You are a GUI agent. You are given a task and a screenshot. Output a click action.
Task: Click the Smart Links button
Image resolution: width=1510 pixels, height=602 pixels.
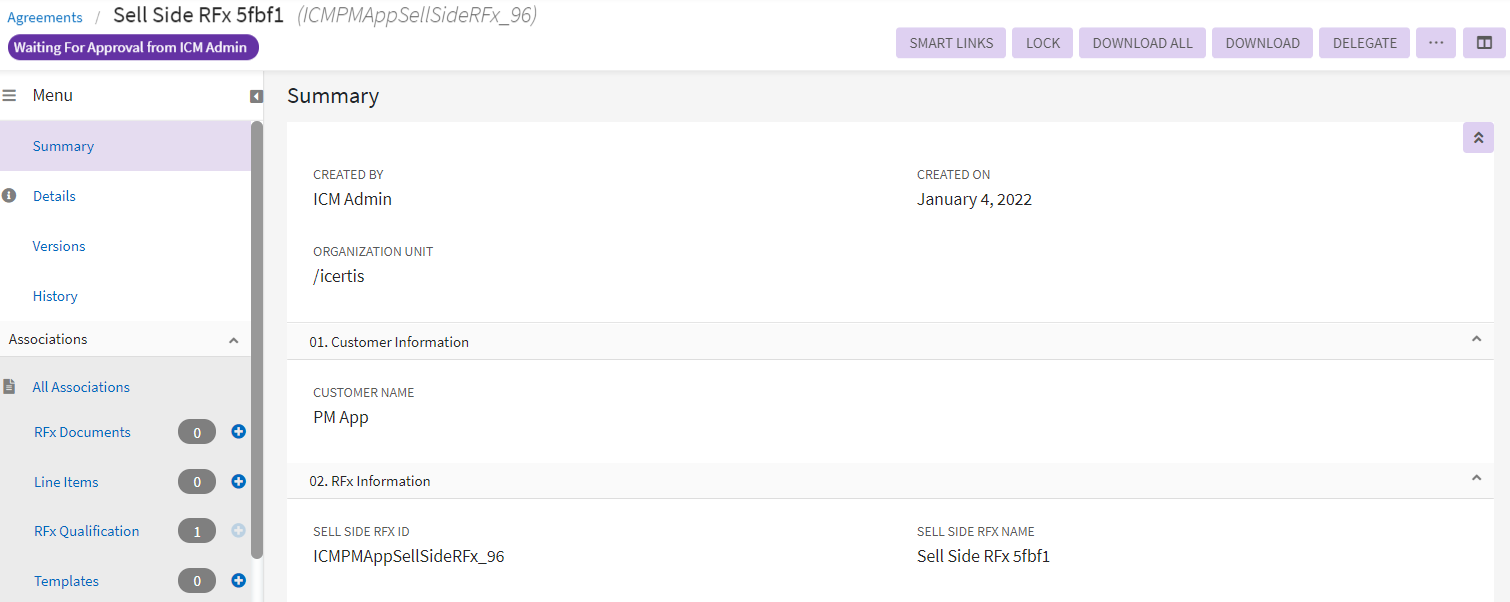[x=951, y=43]
